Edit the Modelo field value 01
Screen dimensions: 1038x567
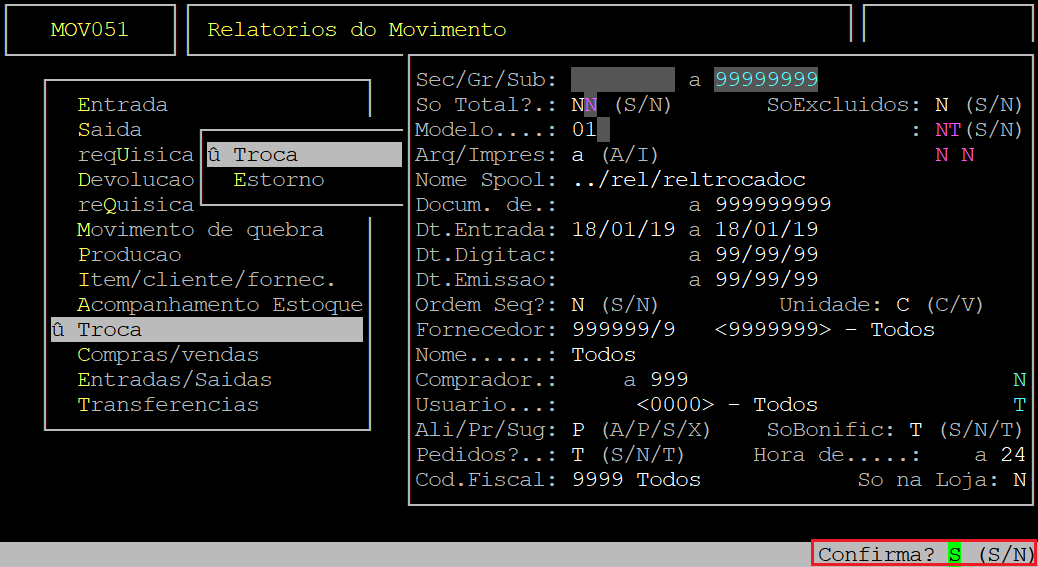[x=584, y=130]
